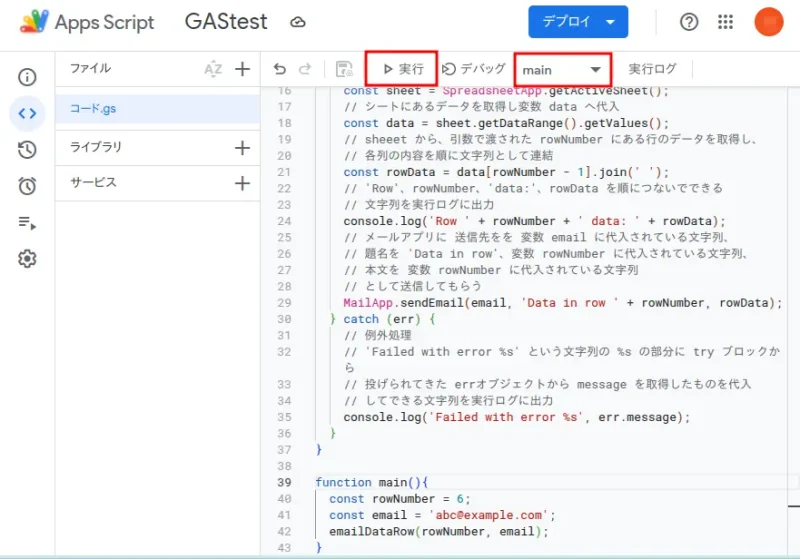Click console.log 'Failed with error %s' line

516,417
